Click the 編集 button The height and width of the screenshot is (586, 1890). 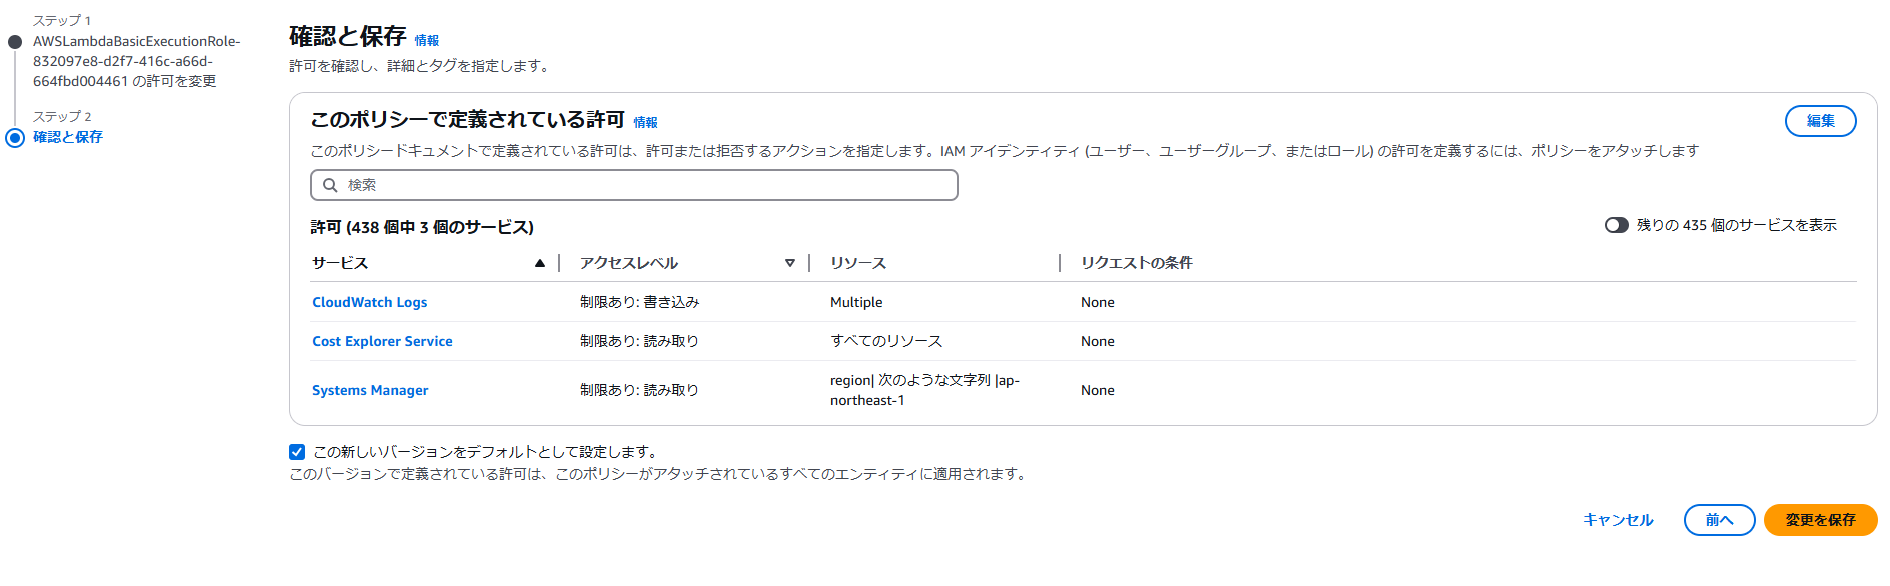[1820, 121]
